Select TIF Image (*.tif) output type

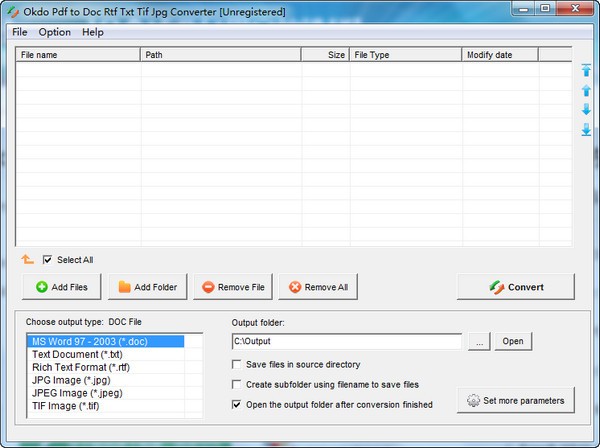[106, 406]
